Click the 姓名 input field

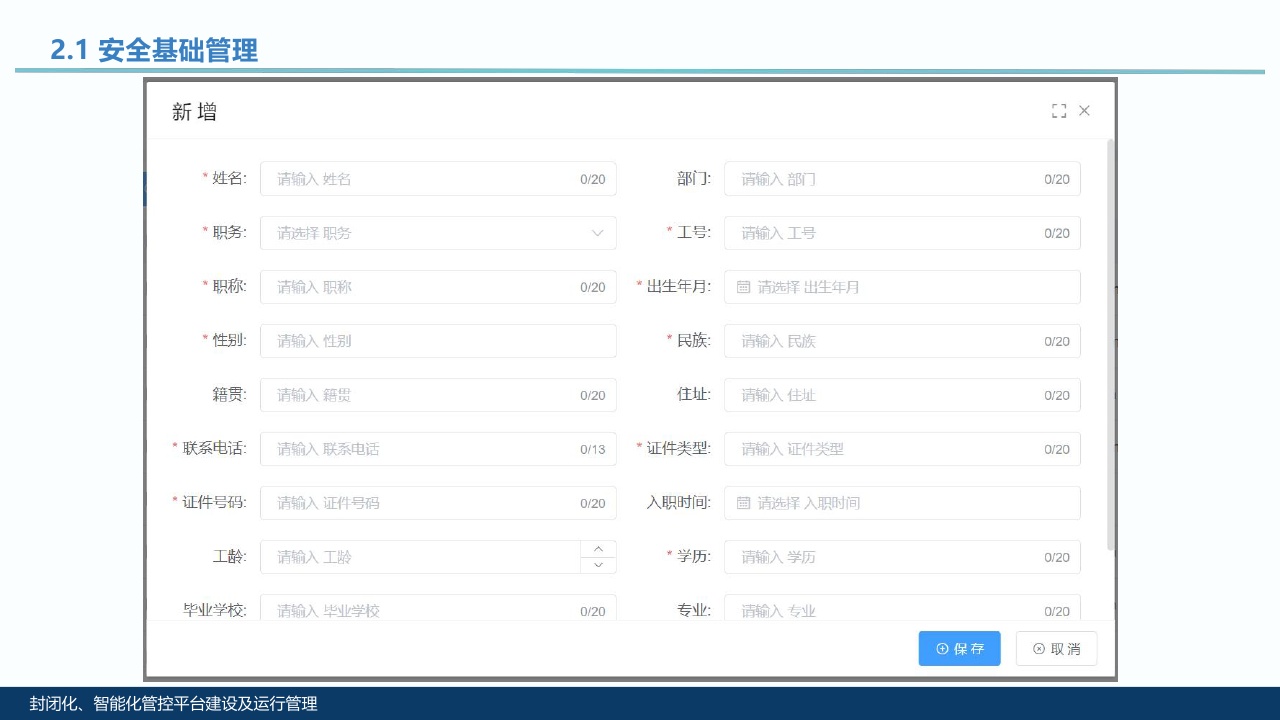coord(420,179)
